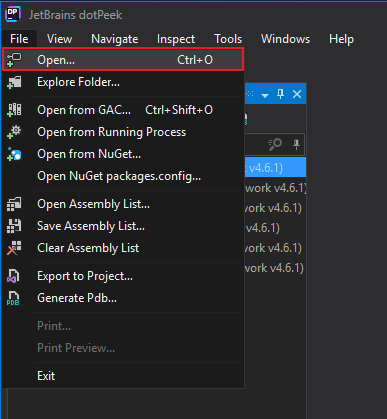Choose Generate Pdb
387x419 pixels.
click(123, 298)
